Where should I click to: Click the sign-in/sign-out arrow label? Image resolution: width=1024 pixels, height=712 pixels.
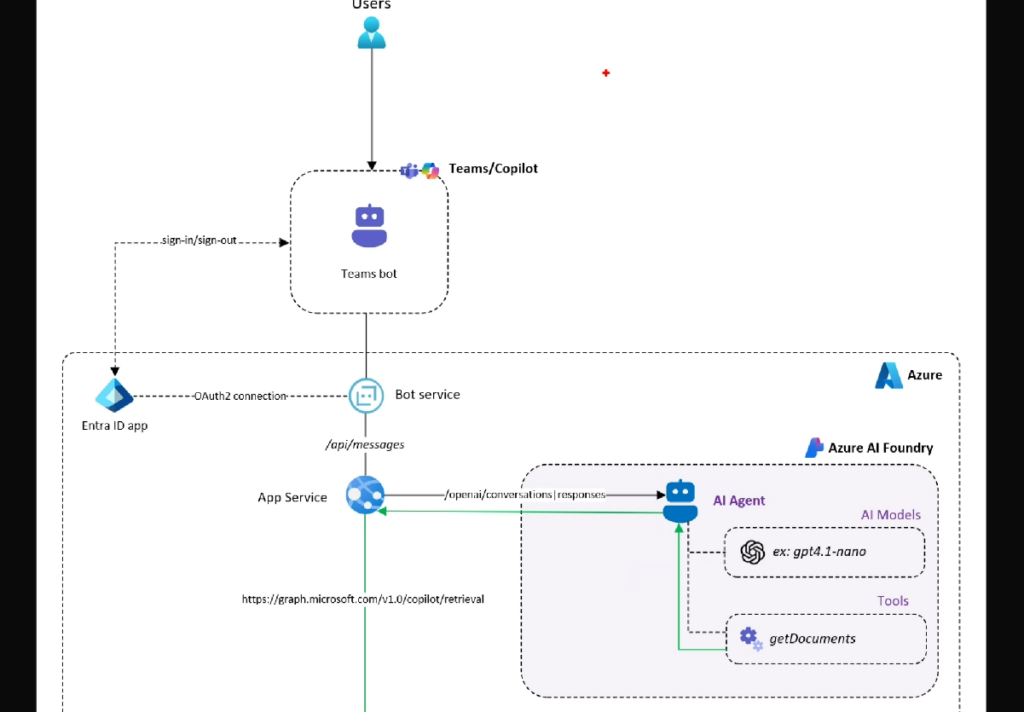click(199, 240)
